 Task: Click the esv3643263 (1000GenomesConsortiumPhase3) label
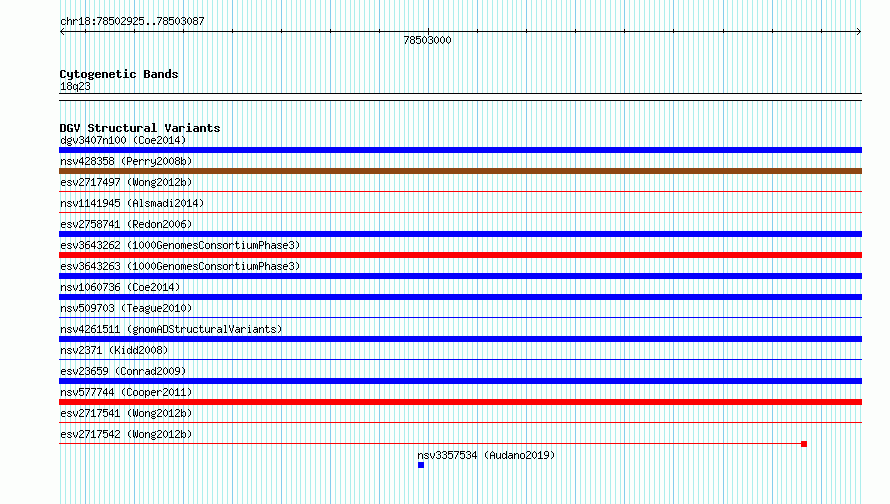tap(180, 266)
